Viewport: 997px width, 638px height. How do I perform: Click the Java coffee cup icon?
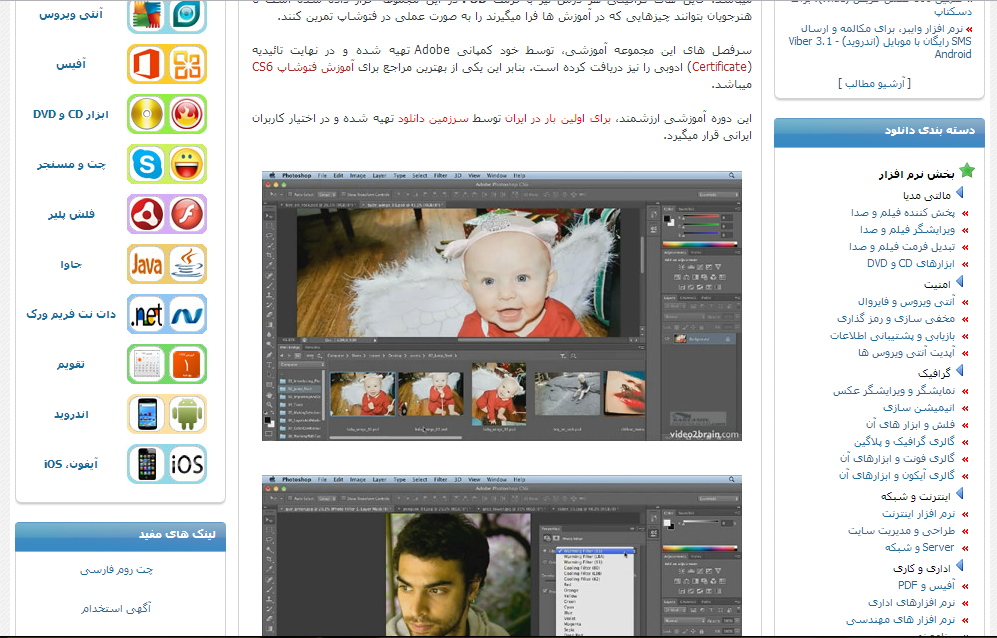(187, 264)
